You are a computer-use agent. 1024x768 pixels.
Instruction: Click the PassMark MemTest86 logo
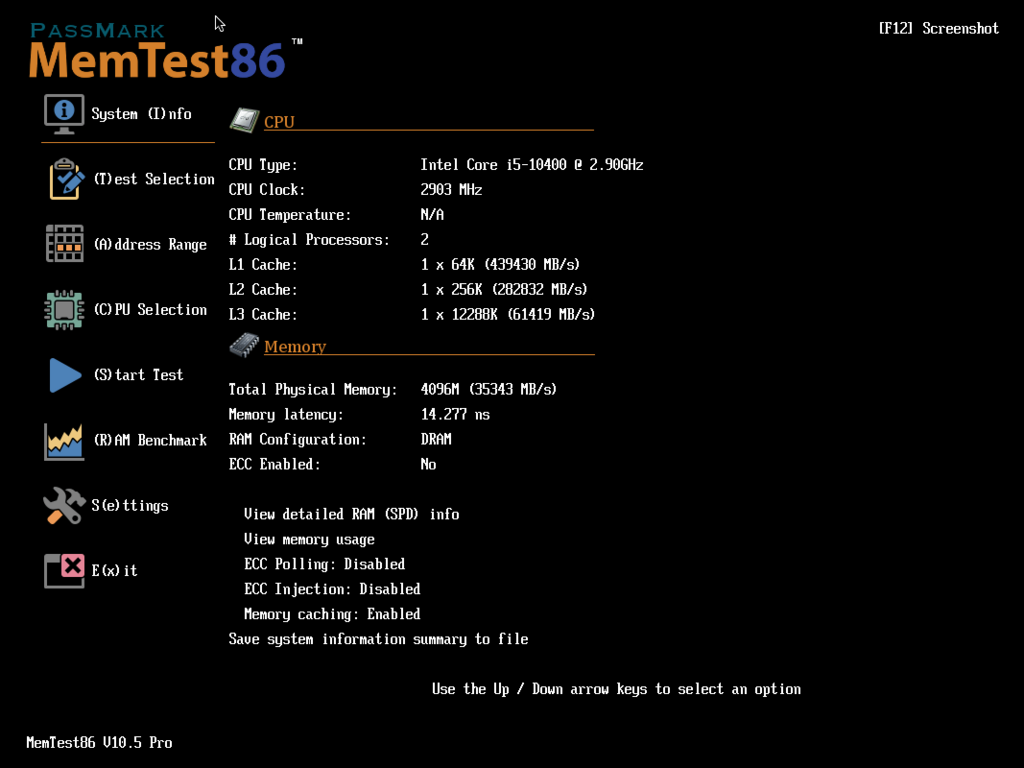[166, 50]
